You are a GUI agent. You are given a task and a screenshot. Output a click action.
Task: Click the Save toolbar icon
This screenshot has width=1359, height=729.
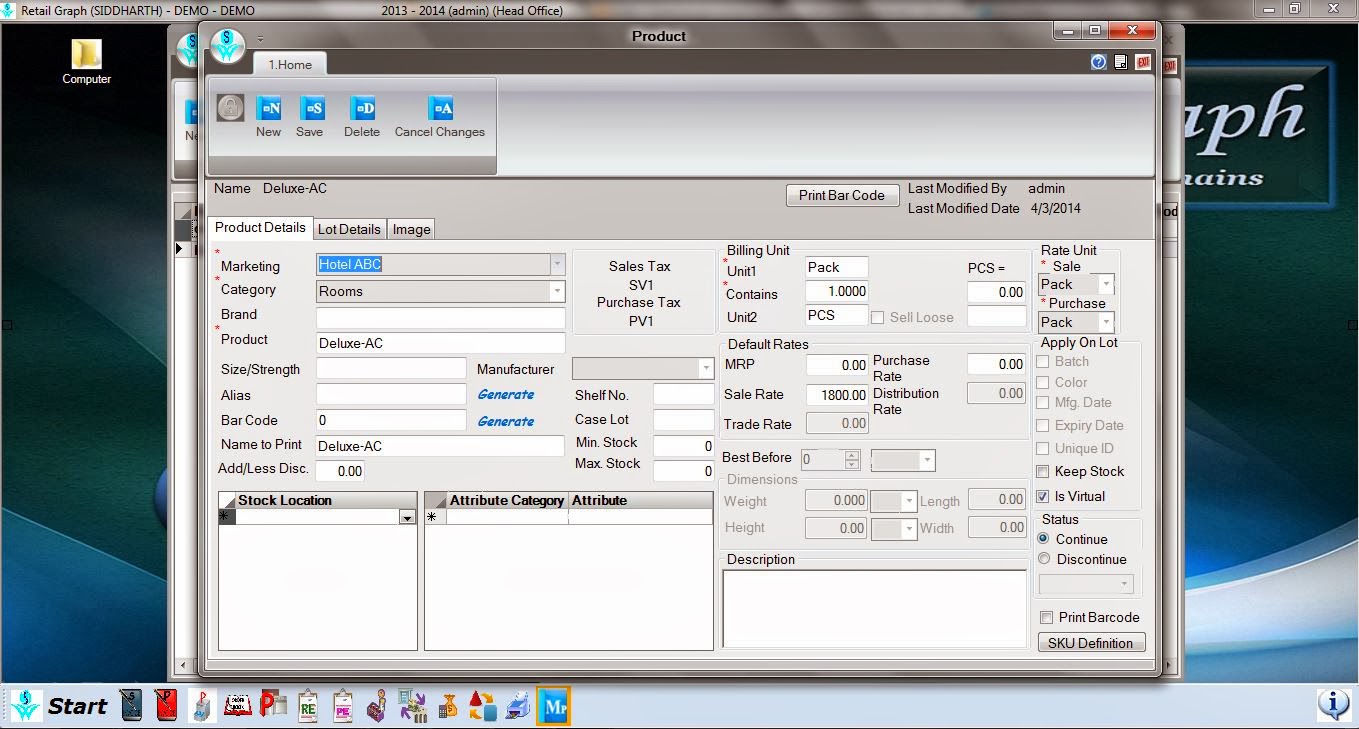312,109
